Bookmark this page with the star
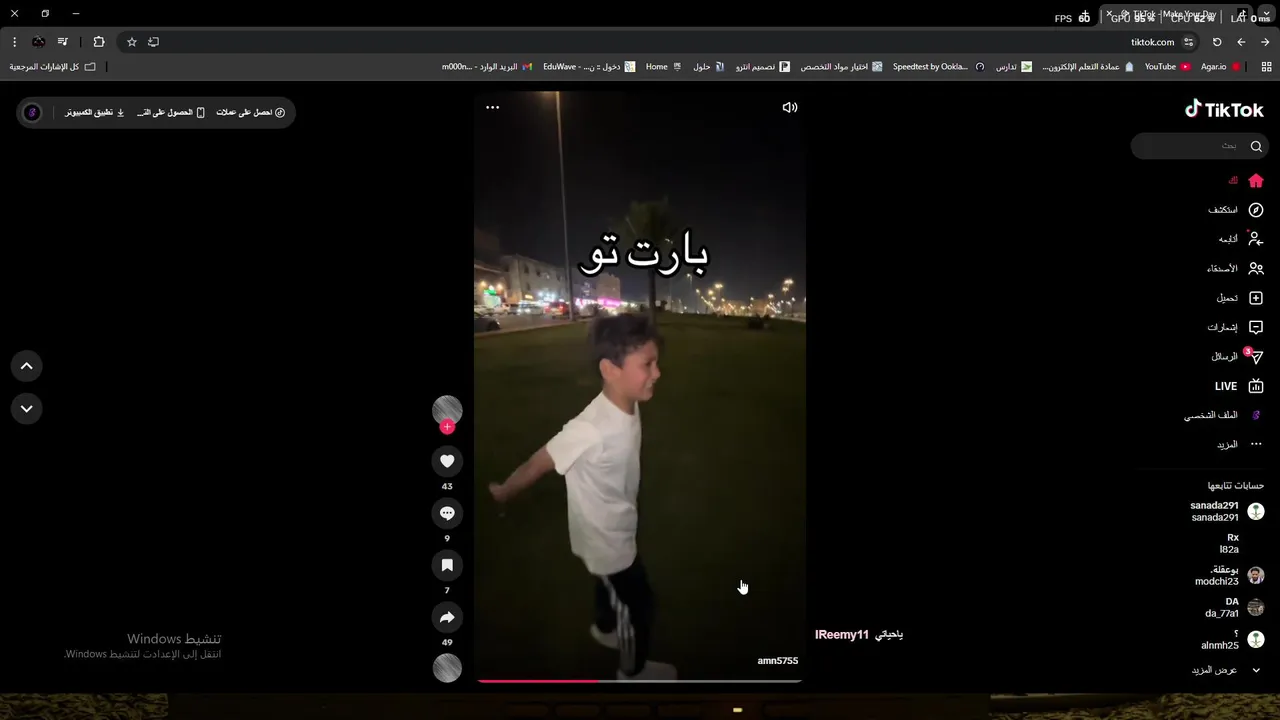1280x720 pixels. tap(131, 42)
